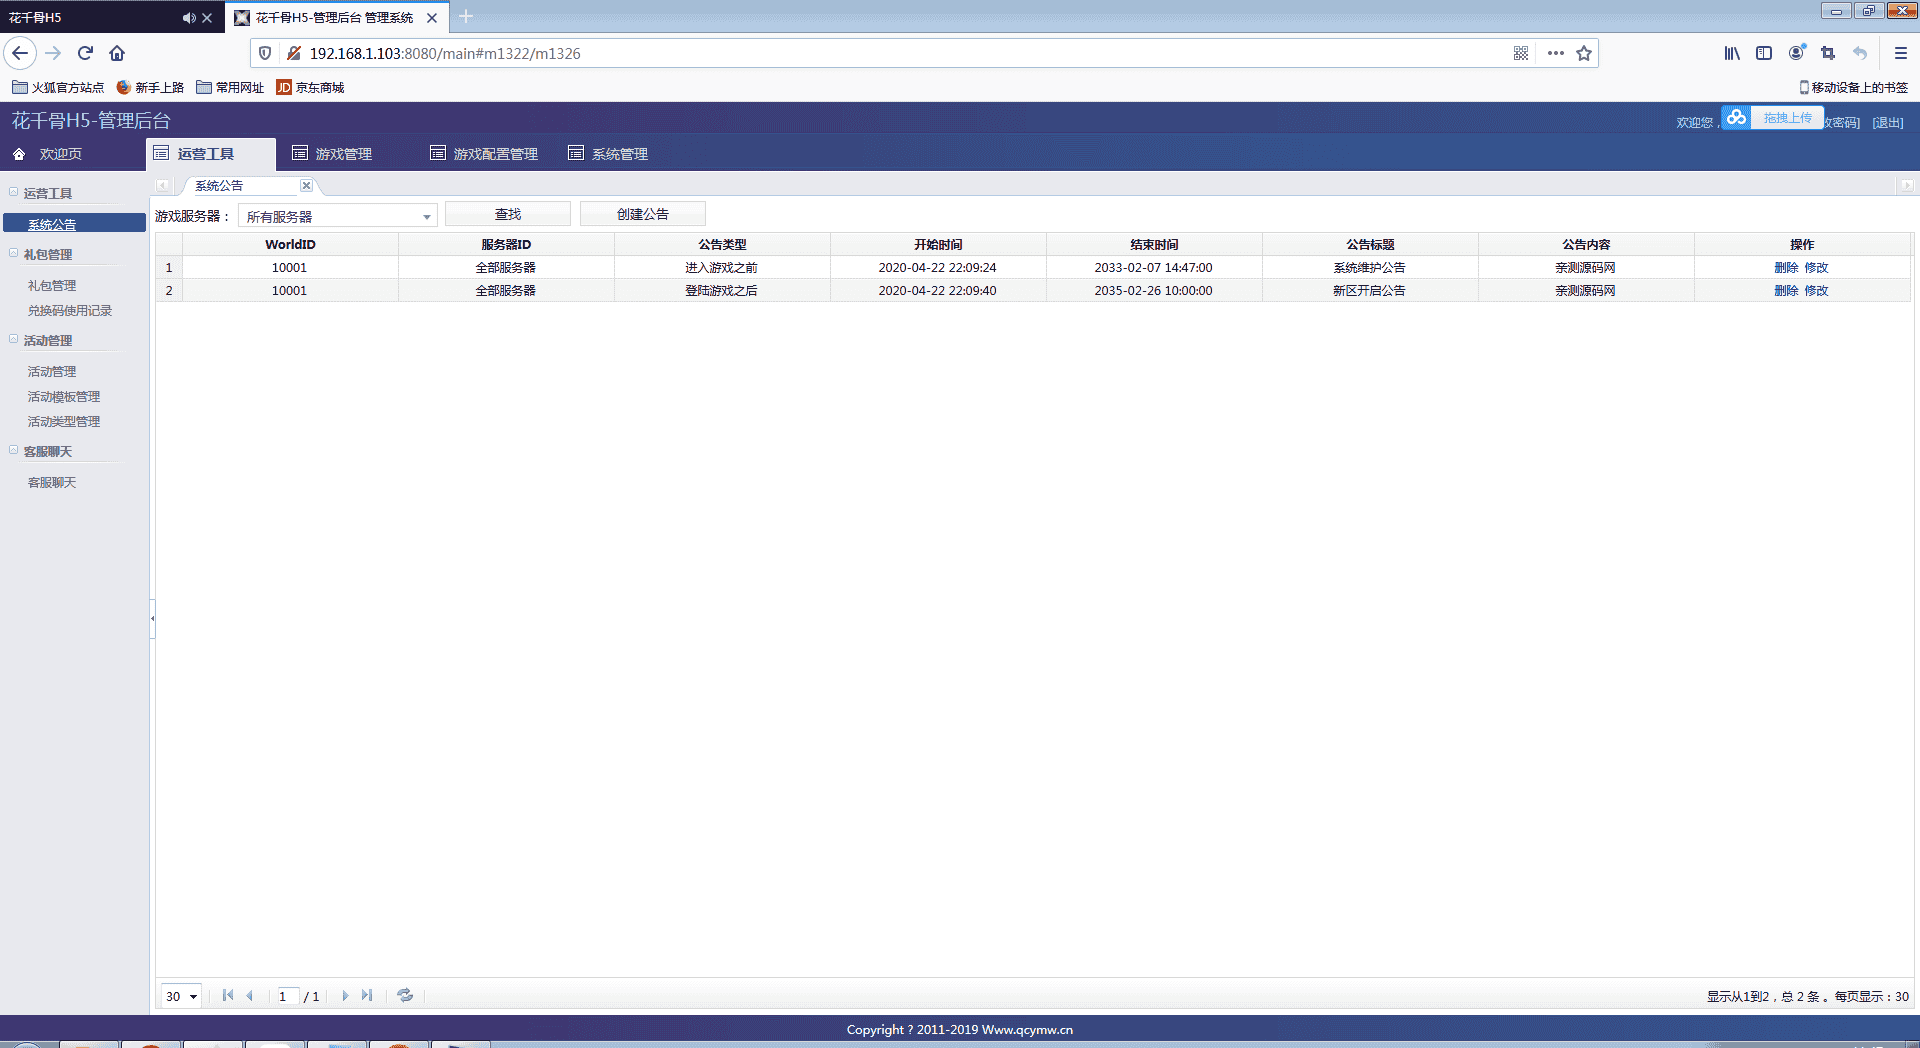Viewport: 1920px width, 1048px height.
Task: Click the 创建公告 button
Action: point(643,214)
